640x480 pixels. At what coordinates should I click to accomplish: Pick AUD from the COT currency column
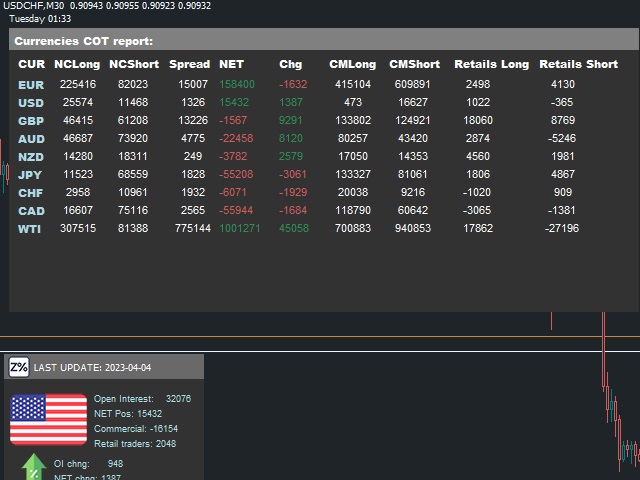tap(31, 139)
